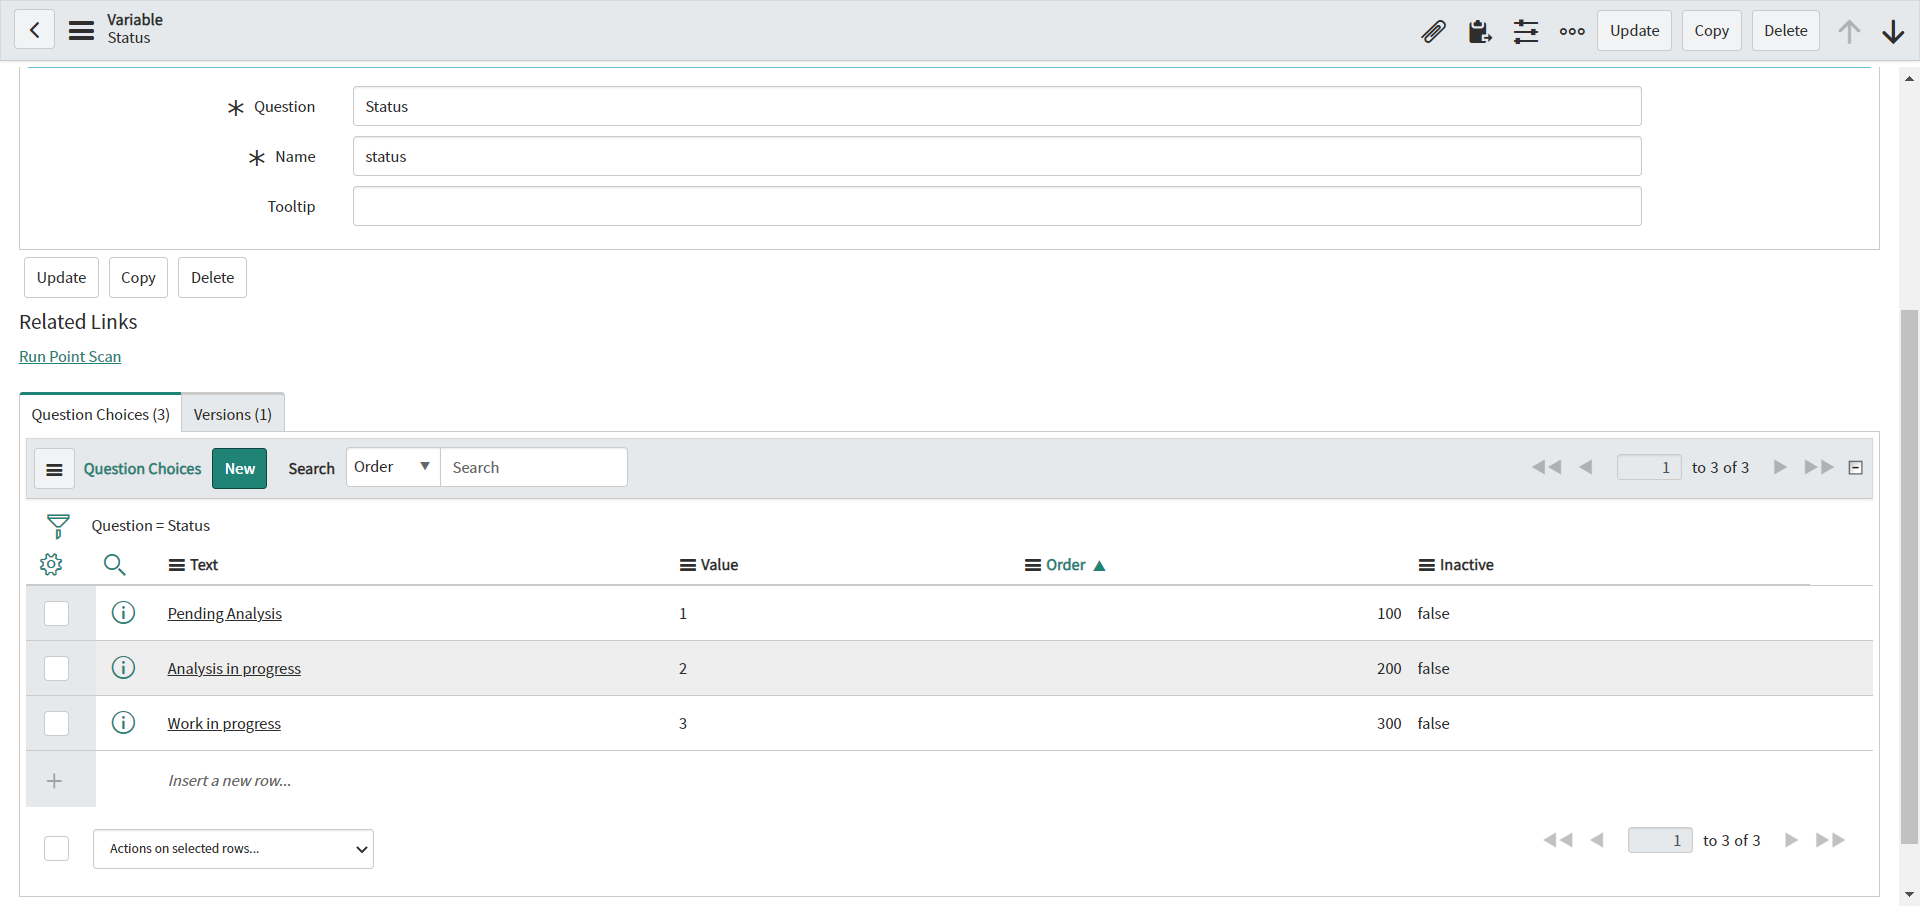
Task: Open the more options ellipsis icon
Action: pos(1571,31)
